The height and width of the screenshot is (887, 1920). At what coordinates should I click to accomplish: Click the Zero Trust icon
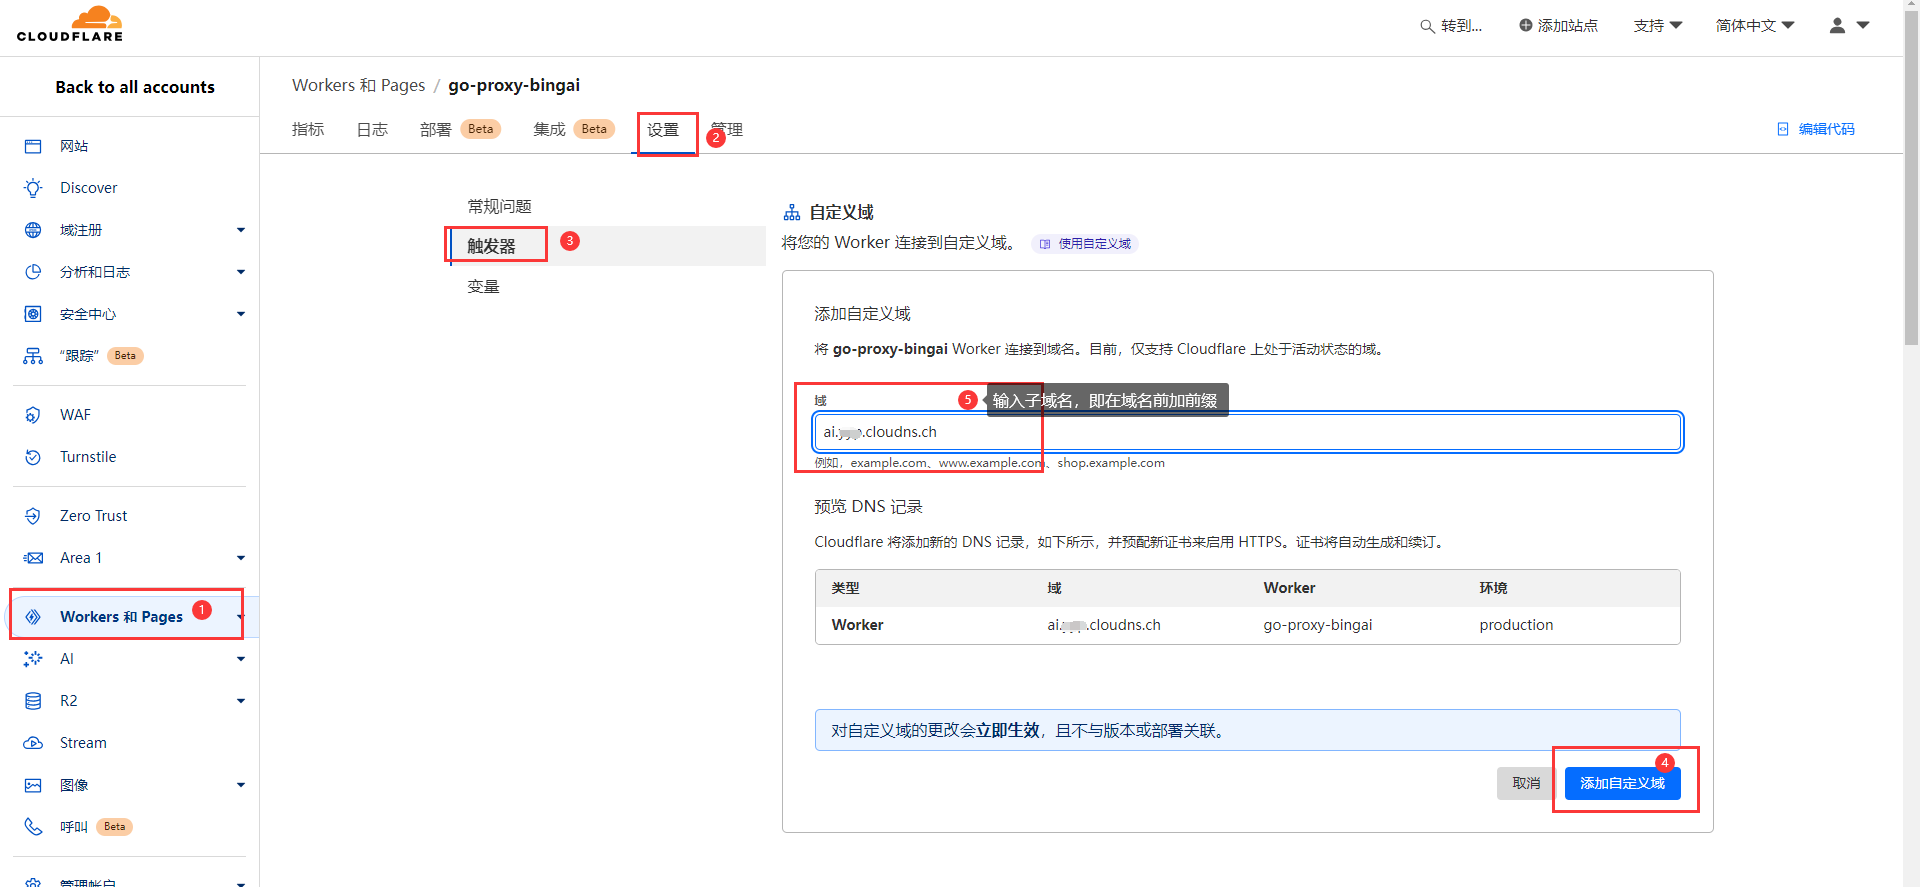tap(33, 516)
